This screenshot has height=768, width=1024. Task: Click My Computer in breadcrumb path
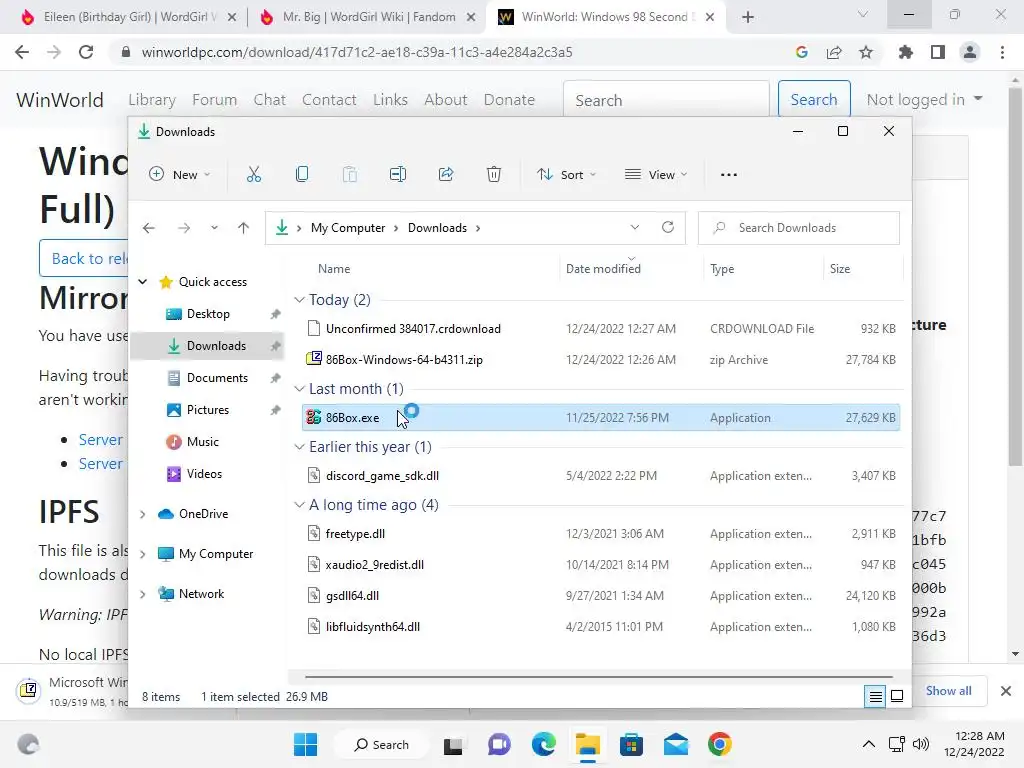[347, 228]
